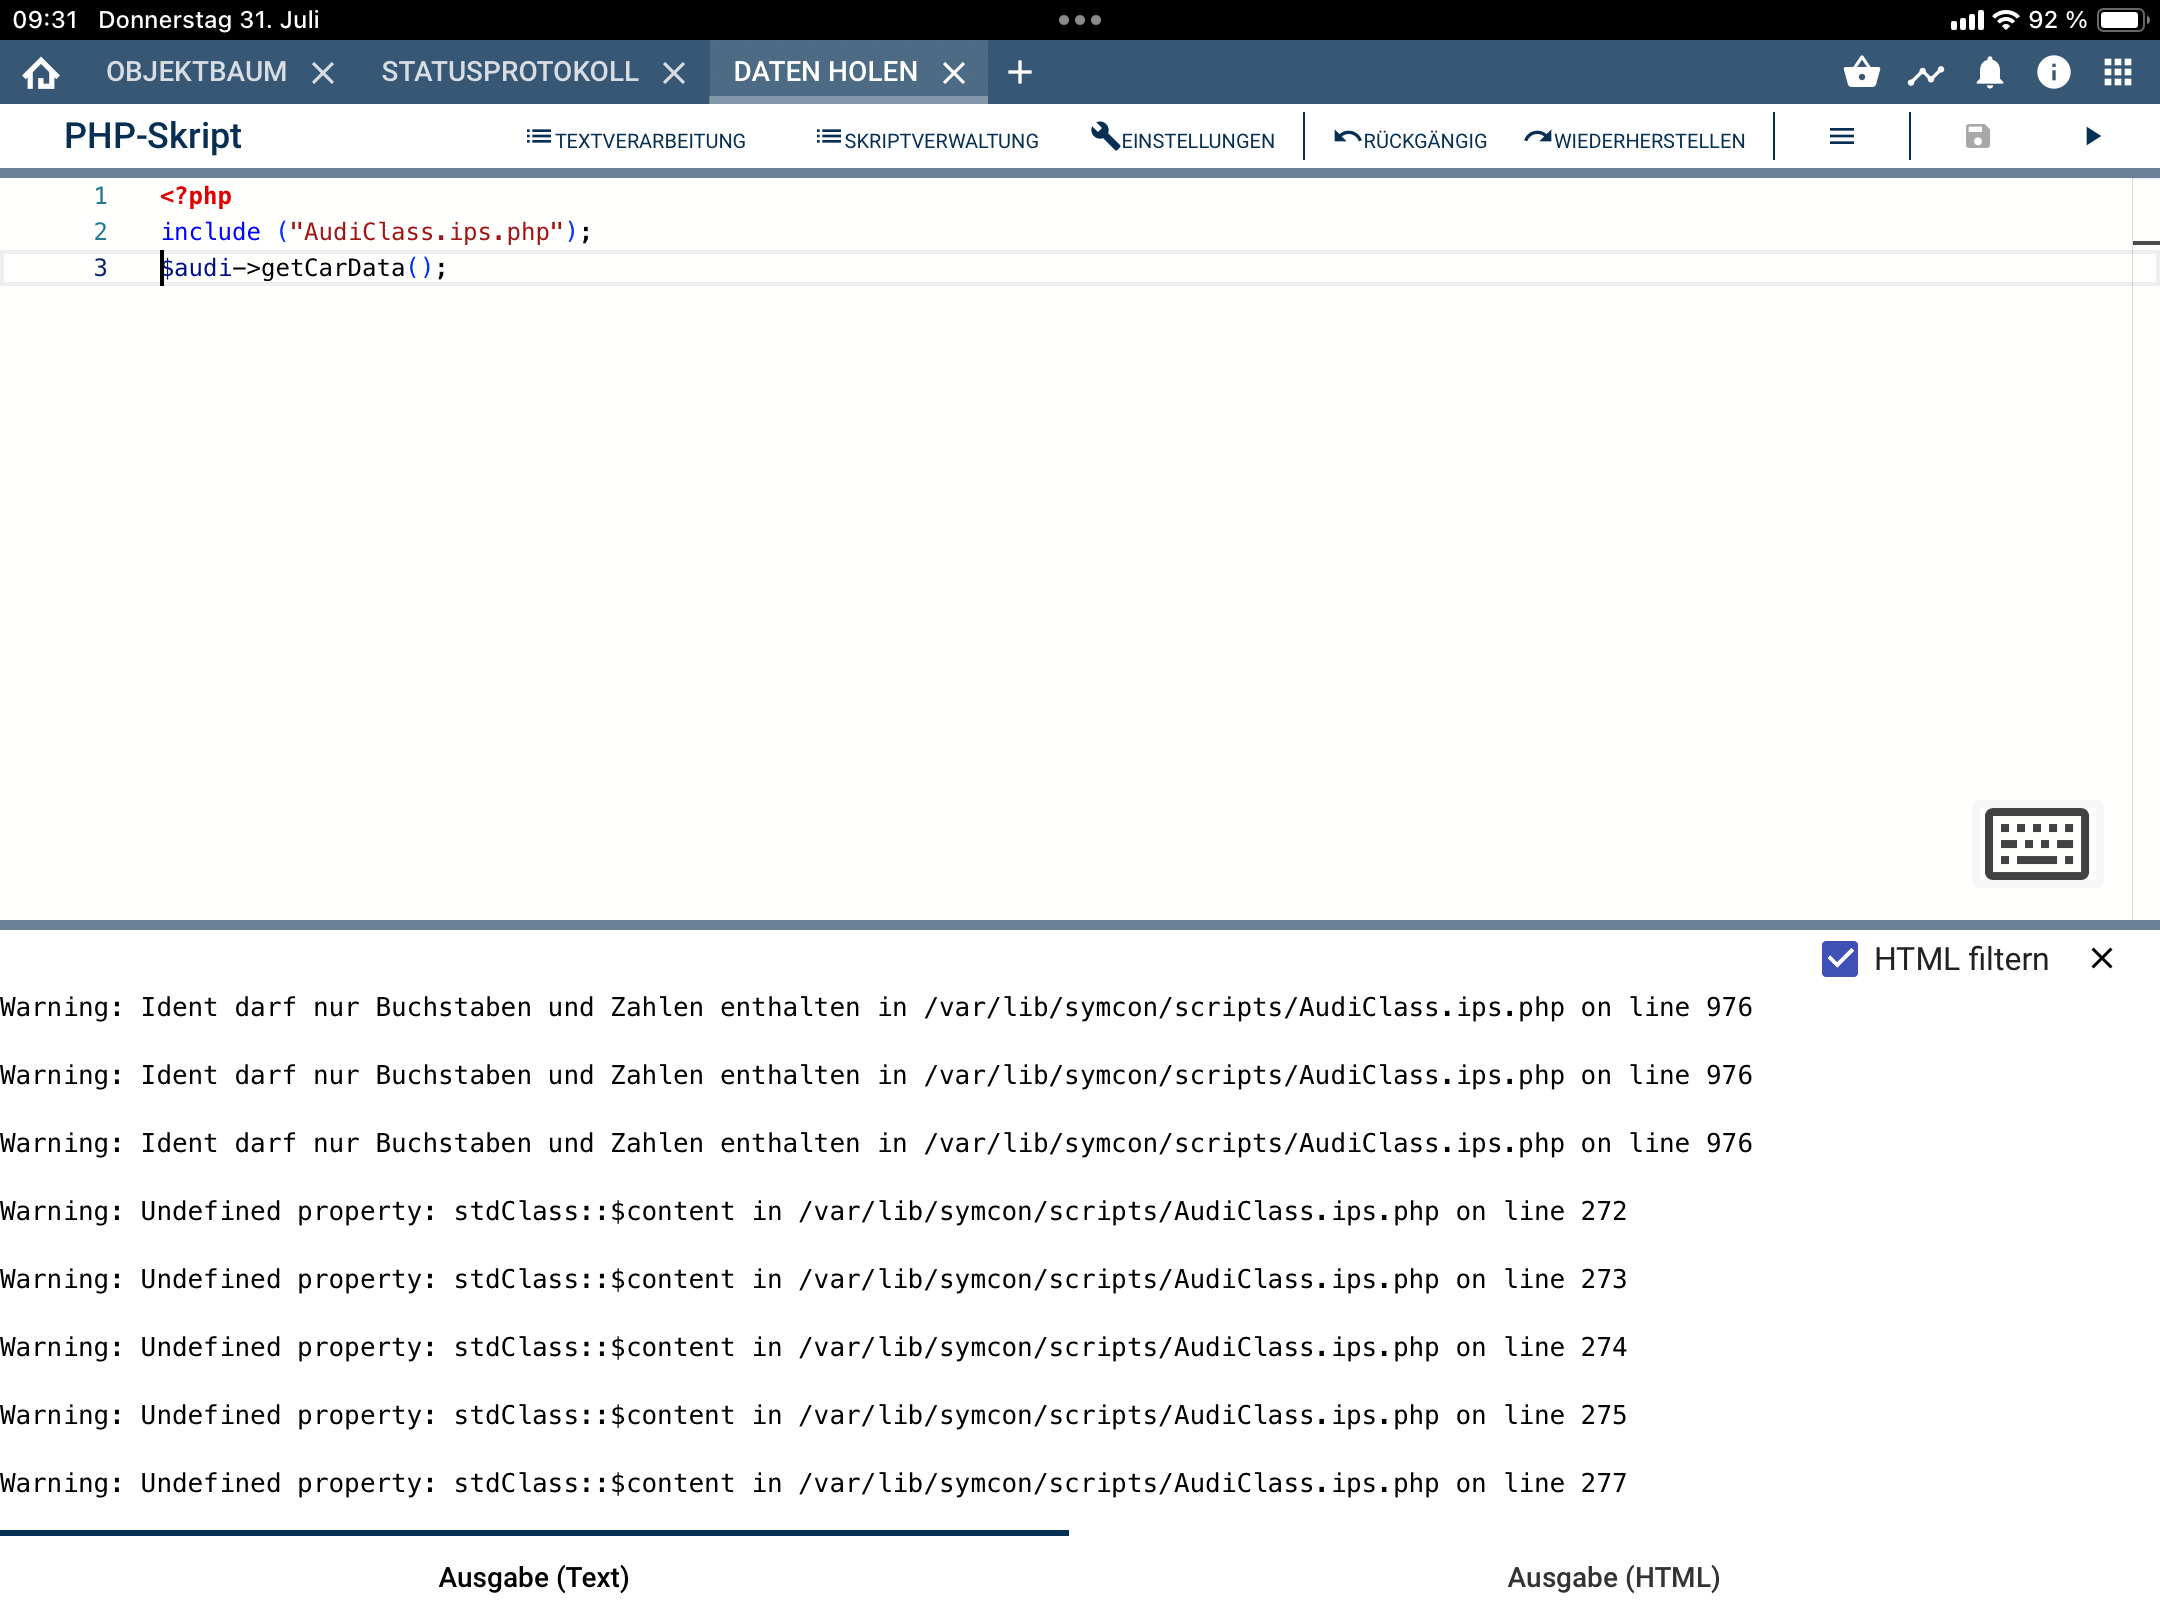Toggle the HTML filtern checkbox

1839,959
